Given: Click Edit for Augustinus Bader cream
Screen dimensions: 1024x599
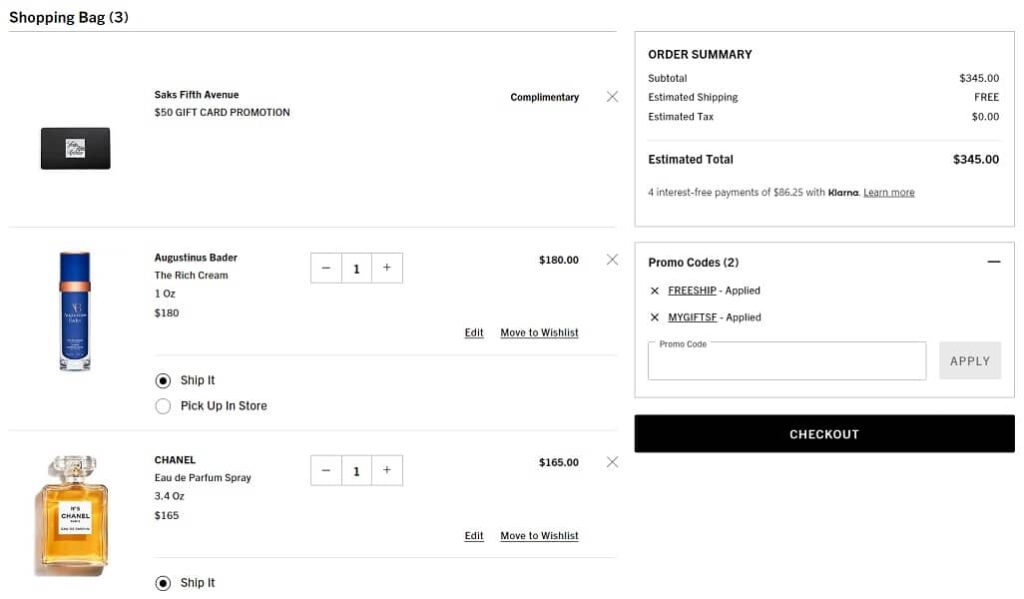Looking at the screenshot, I should point(474,333).
